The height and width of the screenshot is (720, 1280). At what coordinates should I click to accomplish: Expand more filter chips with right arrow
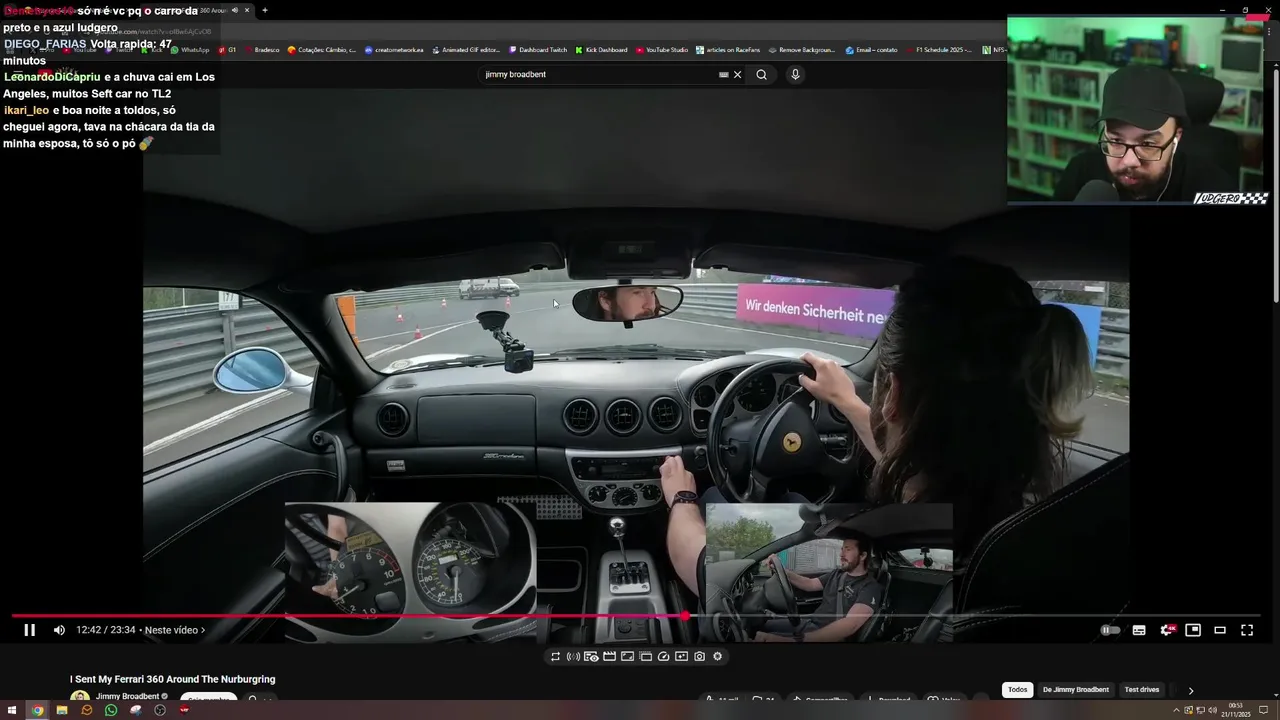(1190, 690)
